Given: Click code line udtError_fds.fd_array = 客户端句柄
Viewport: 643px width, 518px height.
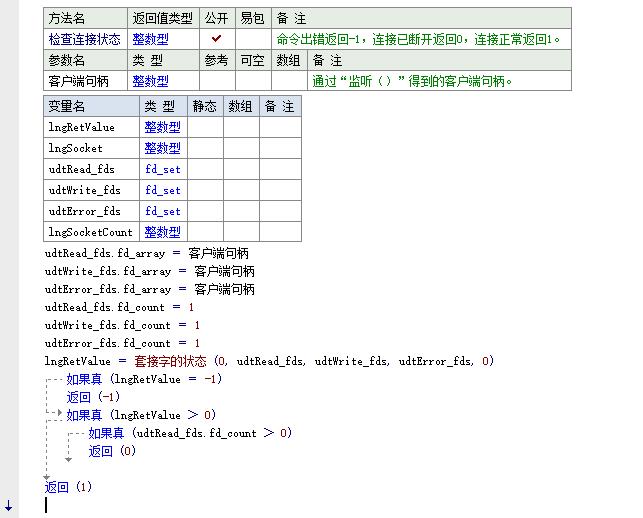Looking at the screenshot, I should [x=150, y=290].
